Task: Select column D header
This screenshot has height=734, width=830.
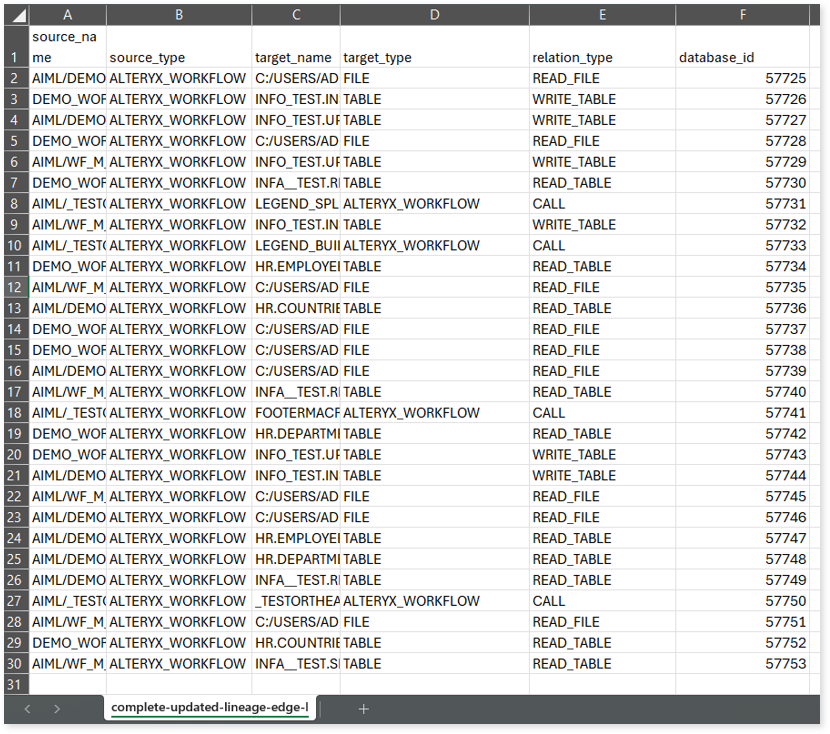Action: coord(435,15)
